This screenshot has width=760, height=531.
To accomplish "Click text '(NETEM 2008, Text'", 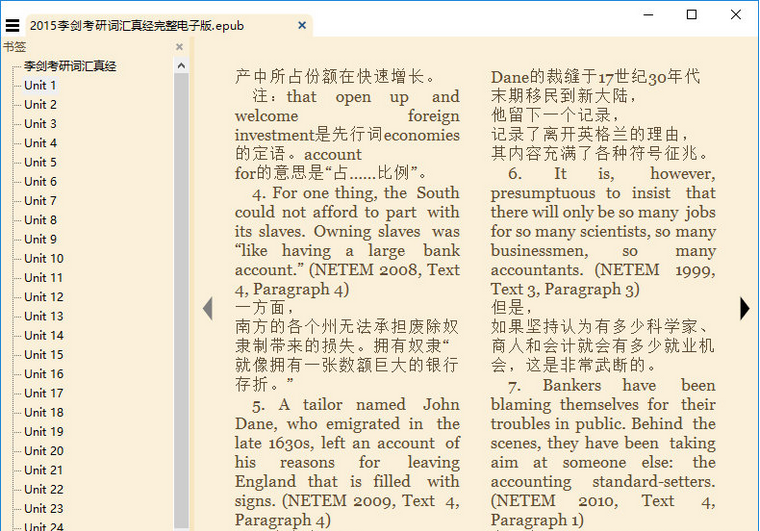I will [384, 270].
